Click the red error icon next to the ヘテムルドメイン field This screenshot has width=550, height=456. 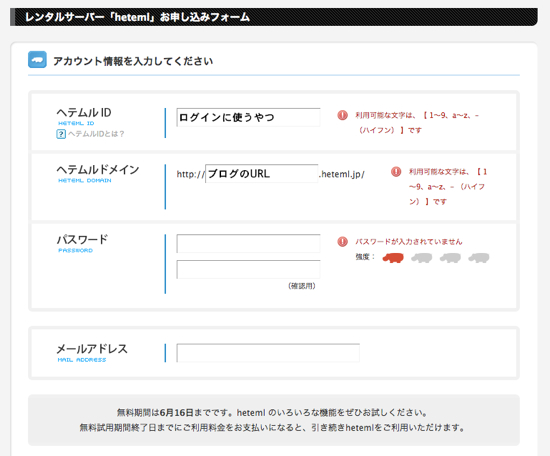(x=396, y=172)
